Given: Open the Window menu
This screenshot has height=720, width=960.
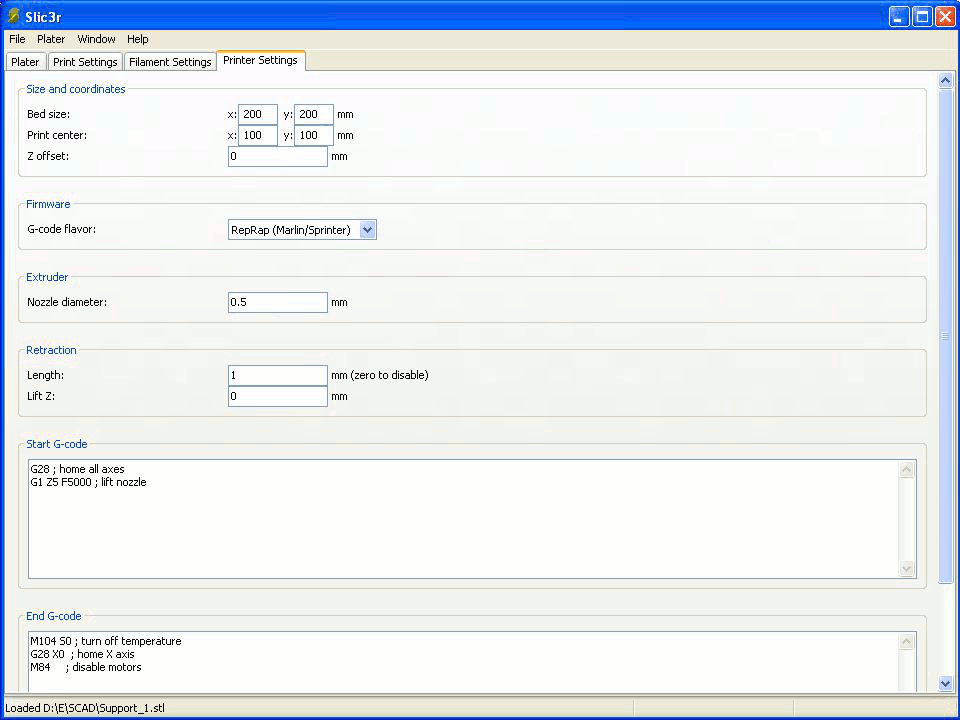Looking at the screenshot, I should [96, 39].
